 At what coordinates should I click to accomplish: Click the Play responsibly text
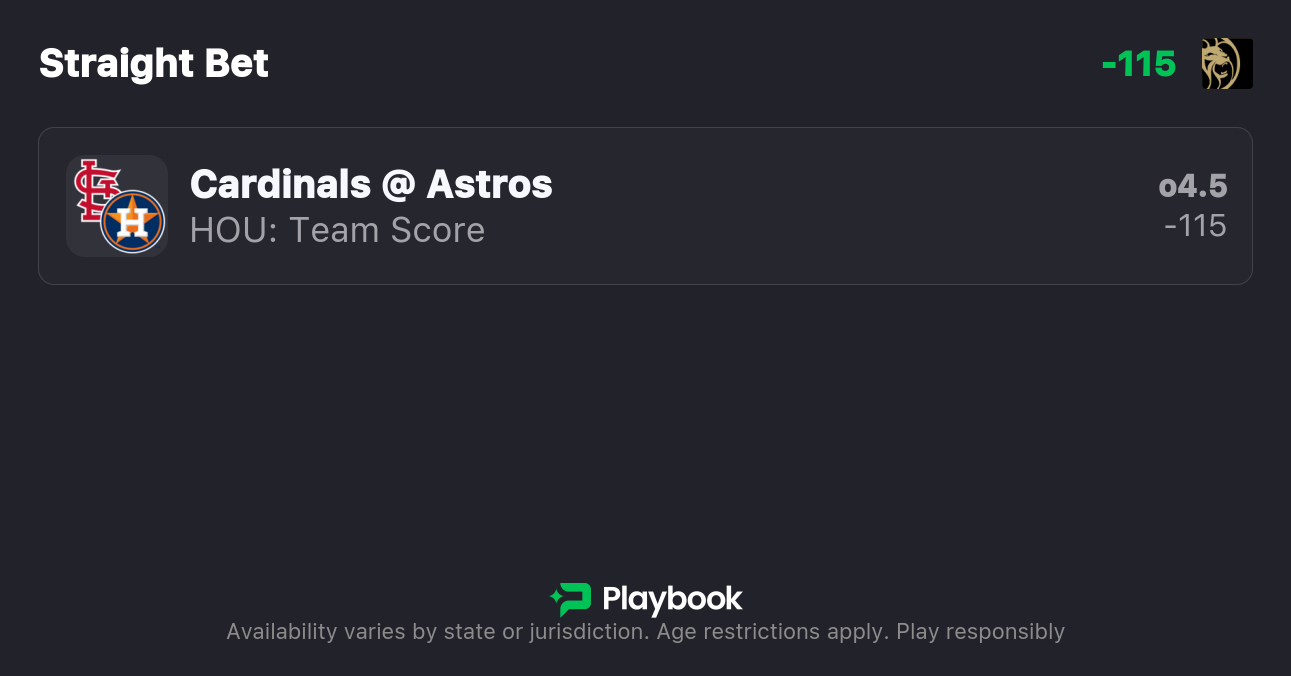[980, 632]
